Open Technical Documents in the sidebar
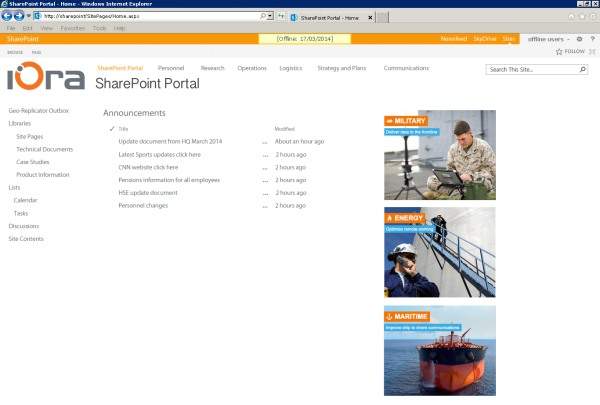Viewport: 600px width, 405px height. click(45, 149)
